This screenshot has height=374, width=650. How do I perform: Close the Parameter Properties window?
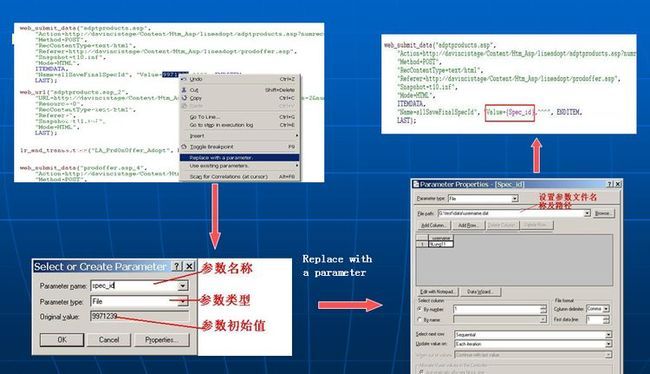click(618, 184)
